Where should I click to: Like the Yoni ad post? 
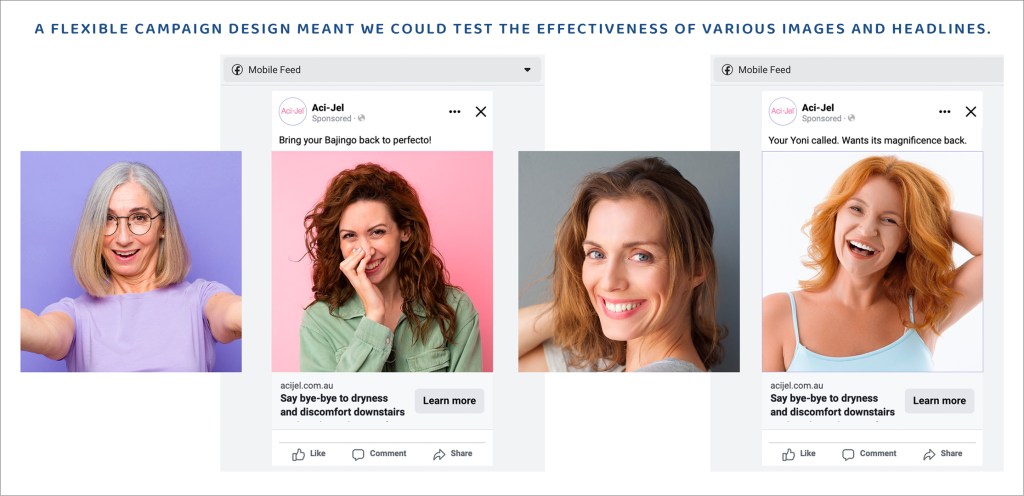pos(799,454)
